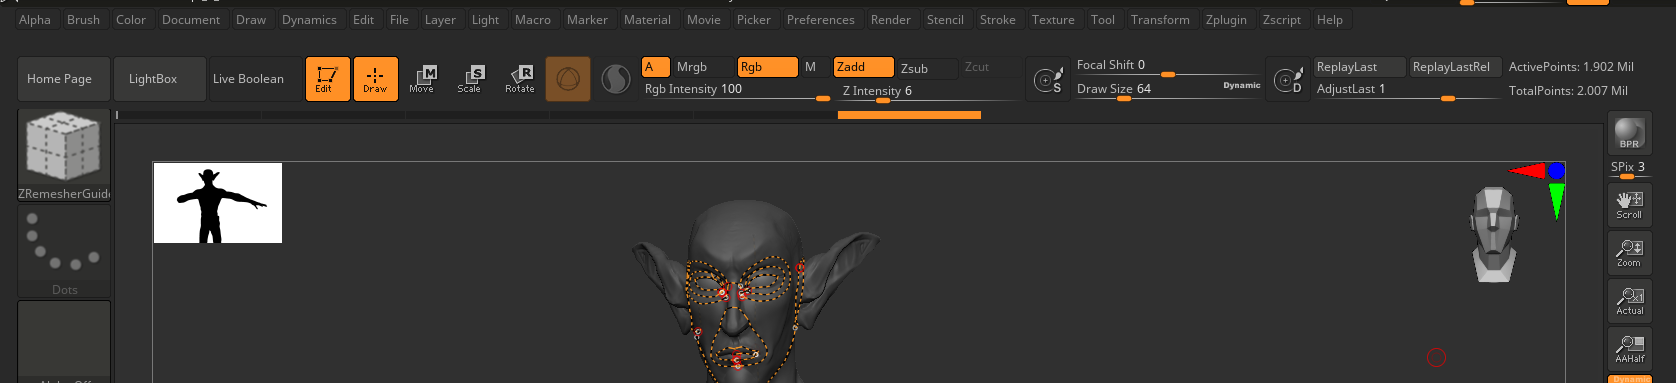Open the Material menu

point(647,19)
